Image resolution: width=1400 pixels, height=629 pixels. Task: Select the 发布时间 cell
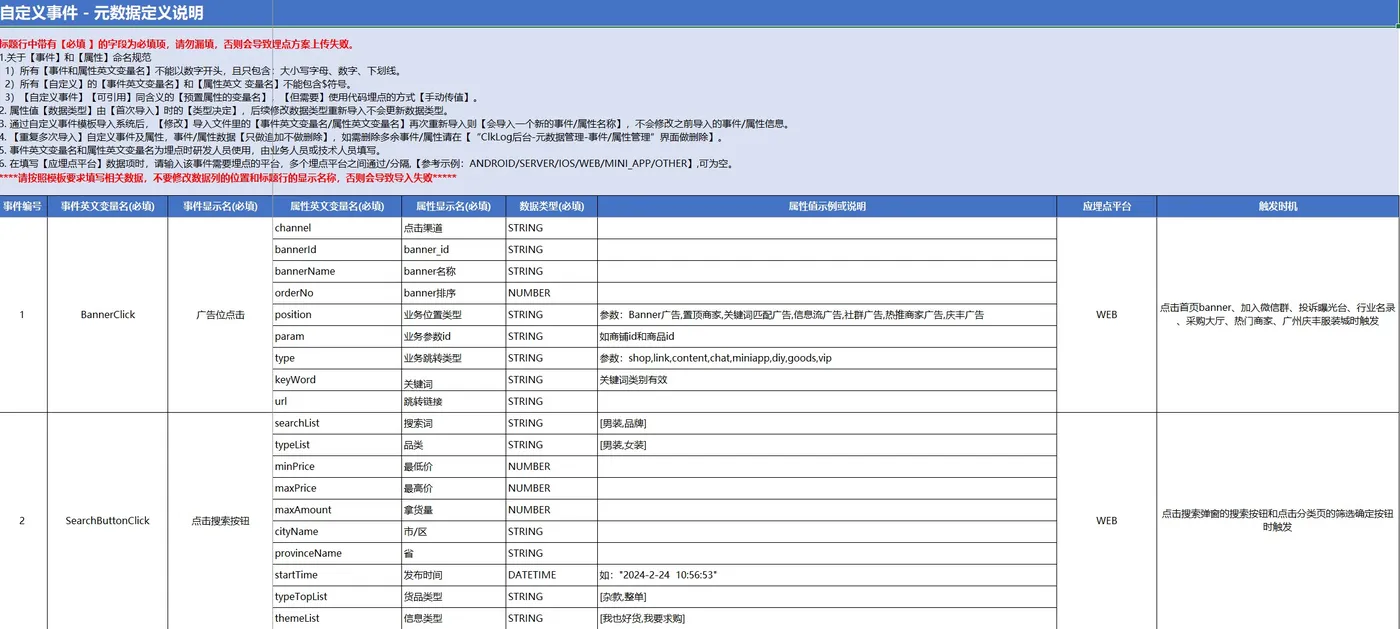point(453,575)
